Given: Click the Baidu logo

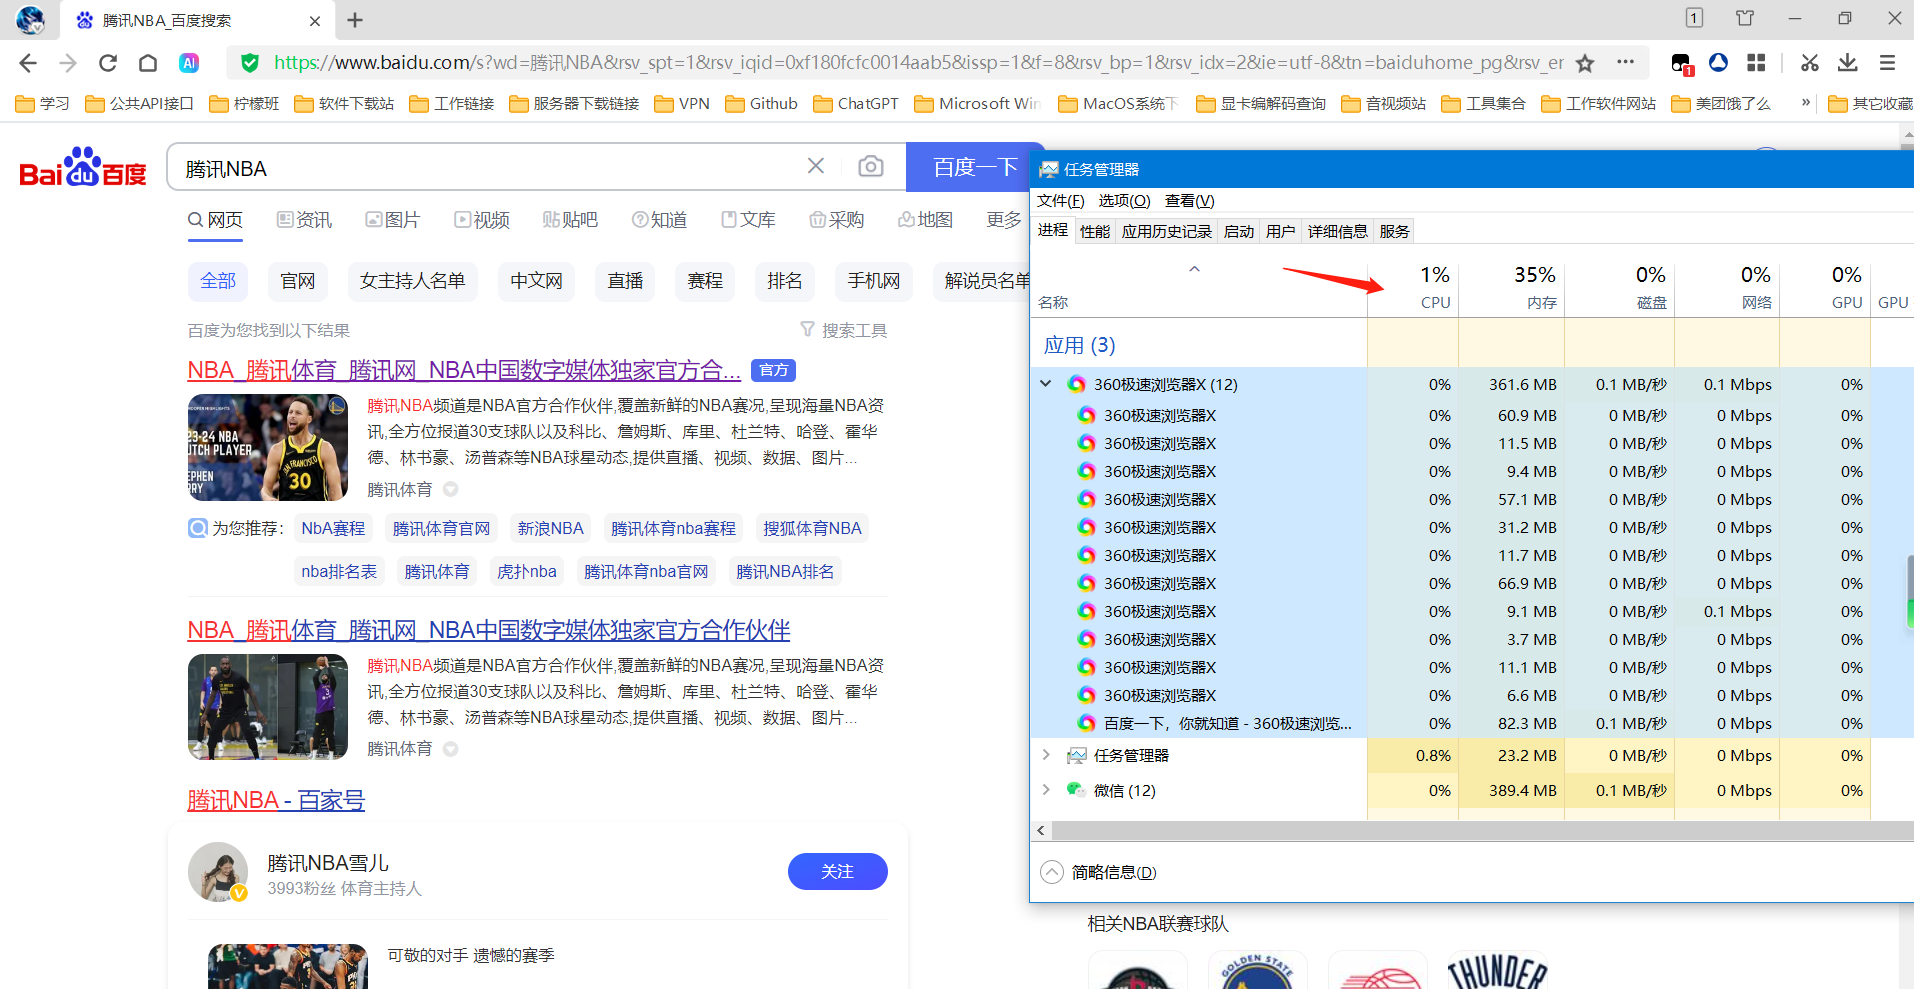Looking at the screenshot, I should click(x=83, y=168).
